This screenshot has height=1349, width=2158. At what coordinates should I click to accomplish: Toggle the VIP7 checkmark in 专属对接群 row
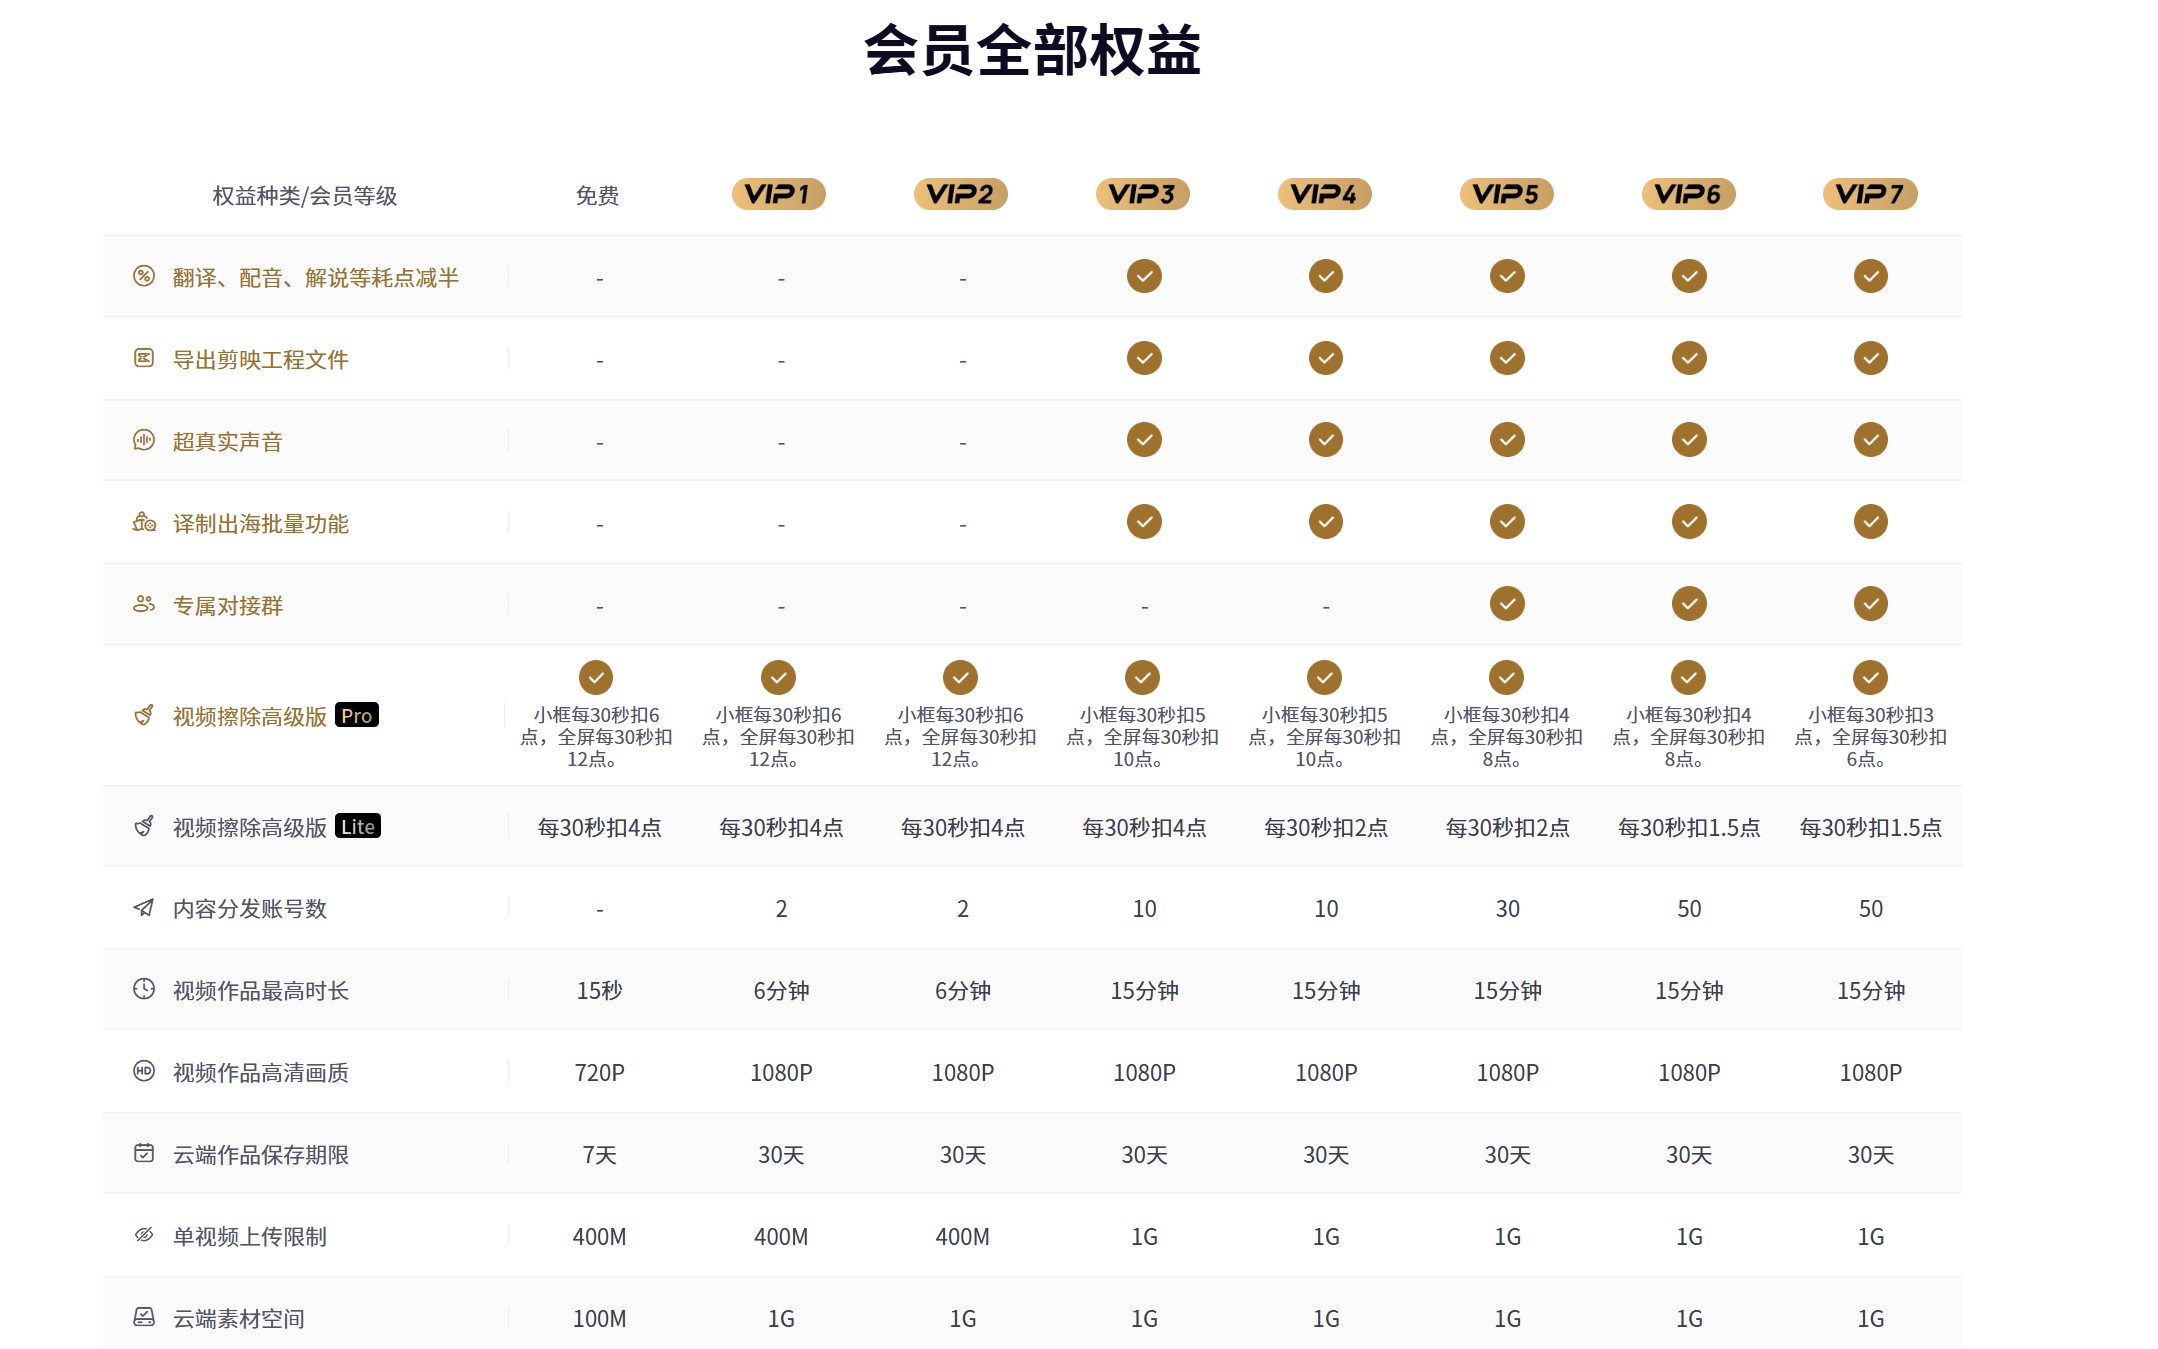1869,604
